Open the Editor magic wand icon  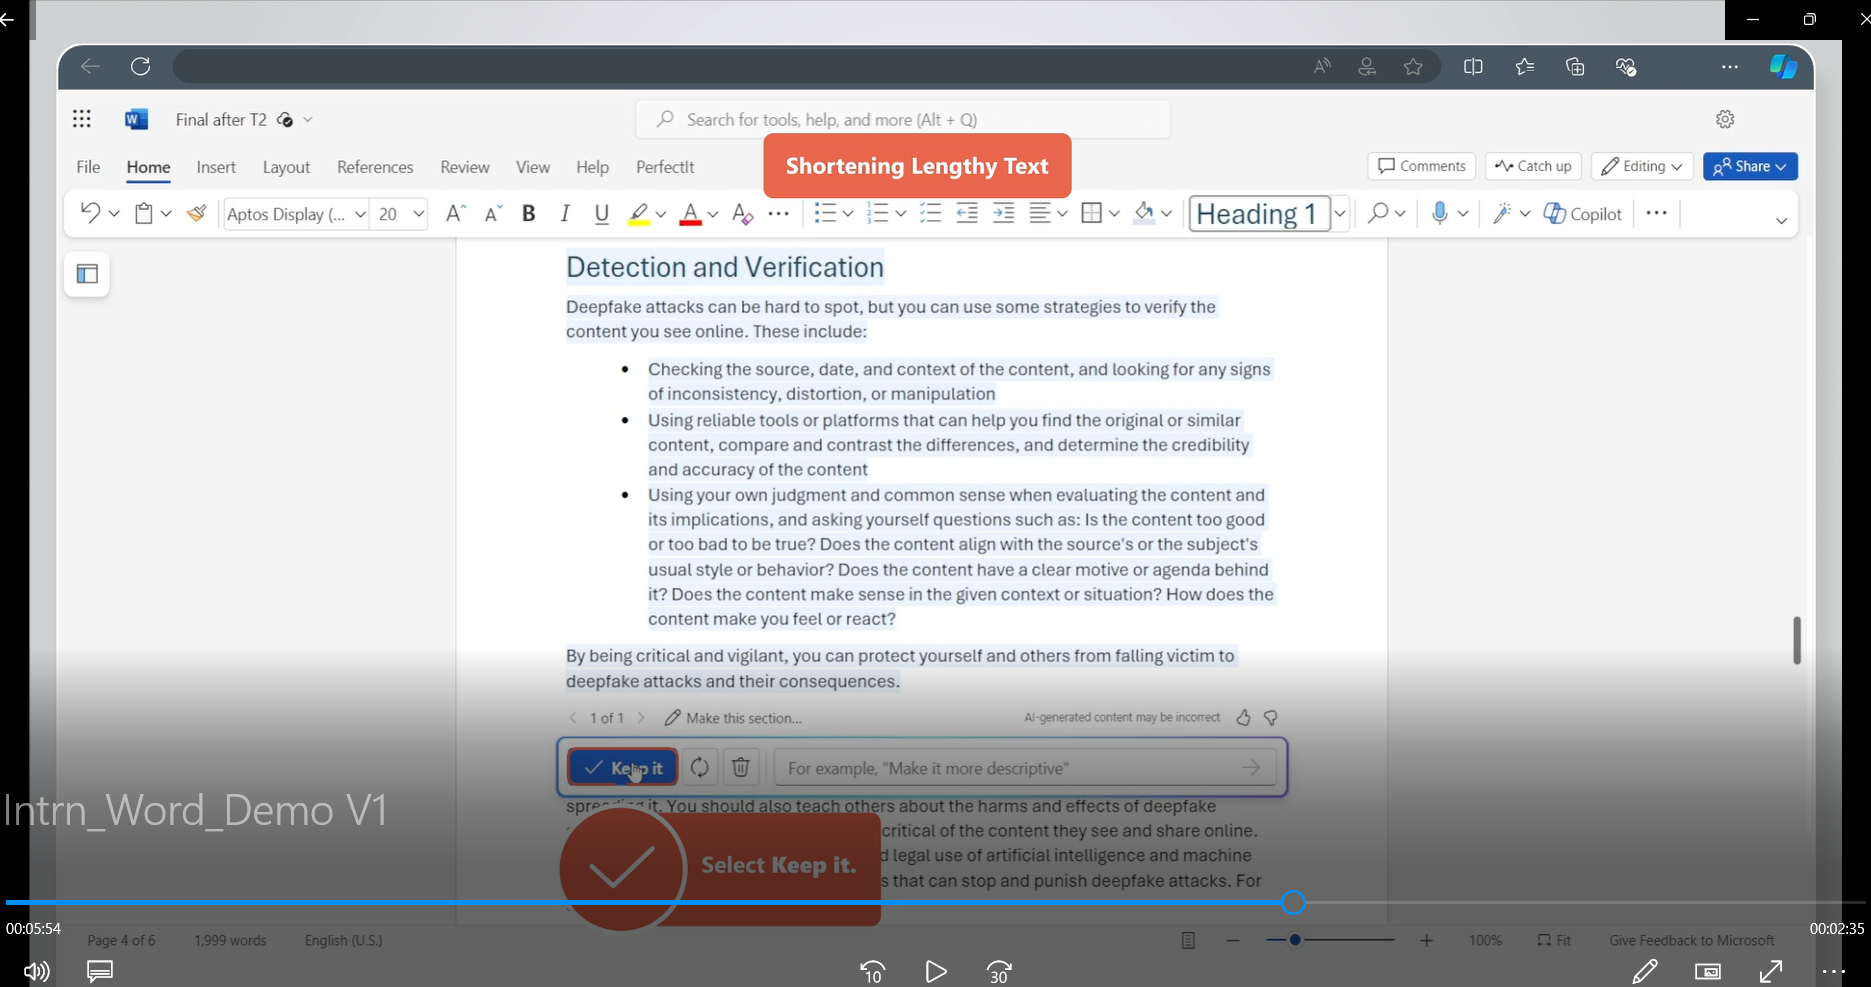click(x=1501, y=213)
